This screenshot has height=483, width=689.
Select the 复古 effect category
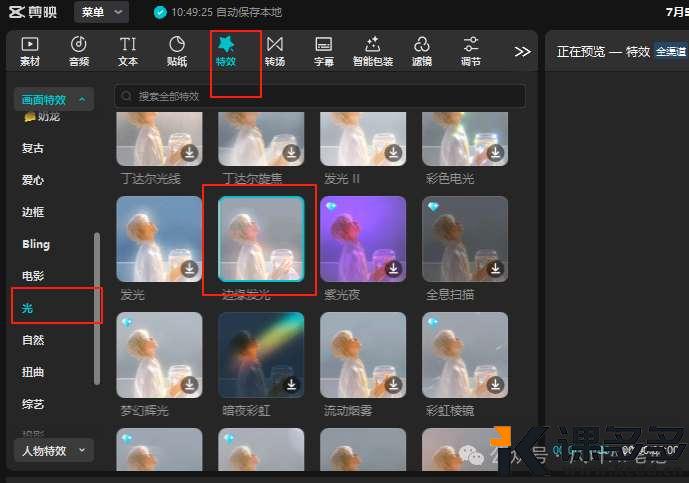tap(33, 148)
